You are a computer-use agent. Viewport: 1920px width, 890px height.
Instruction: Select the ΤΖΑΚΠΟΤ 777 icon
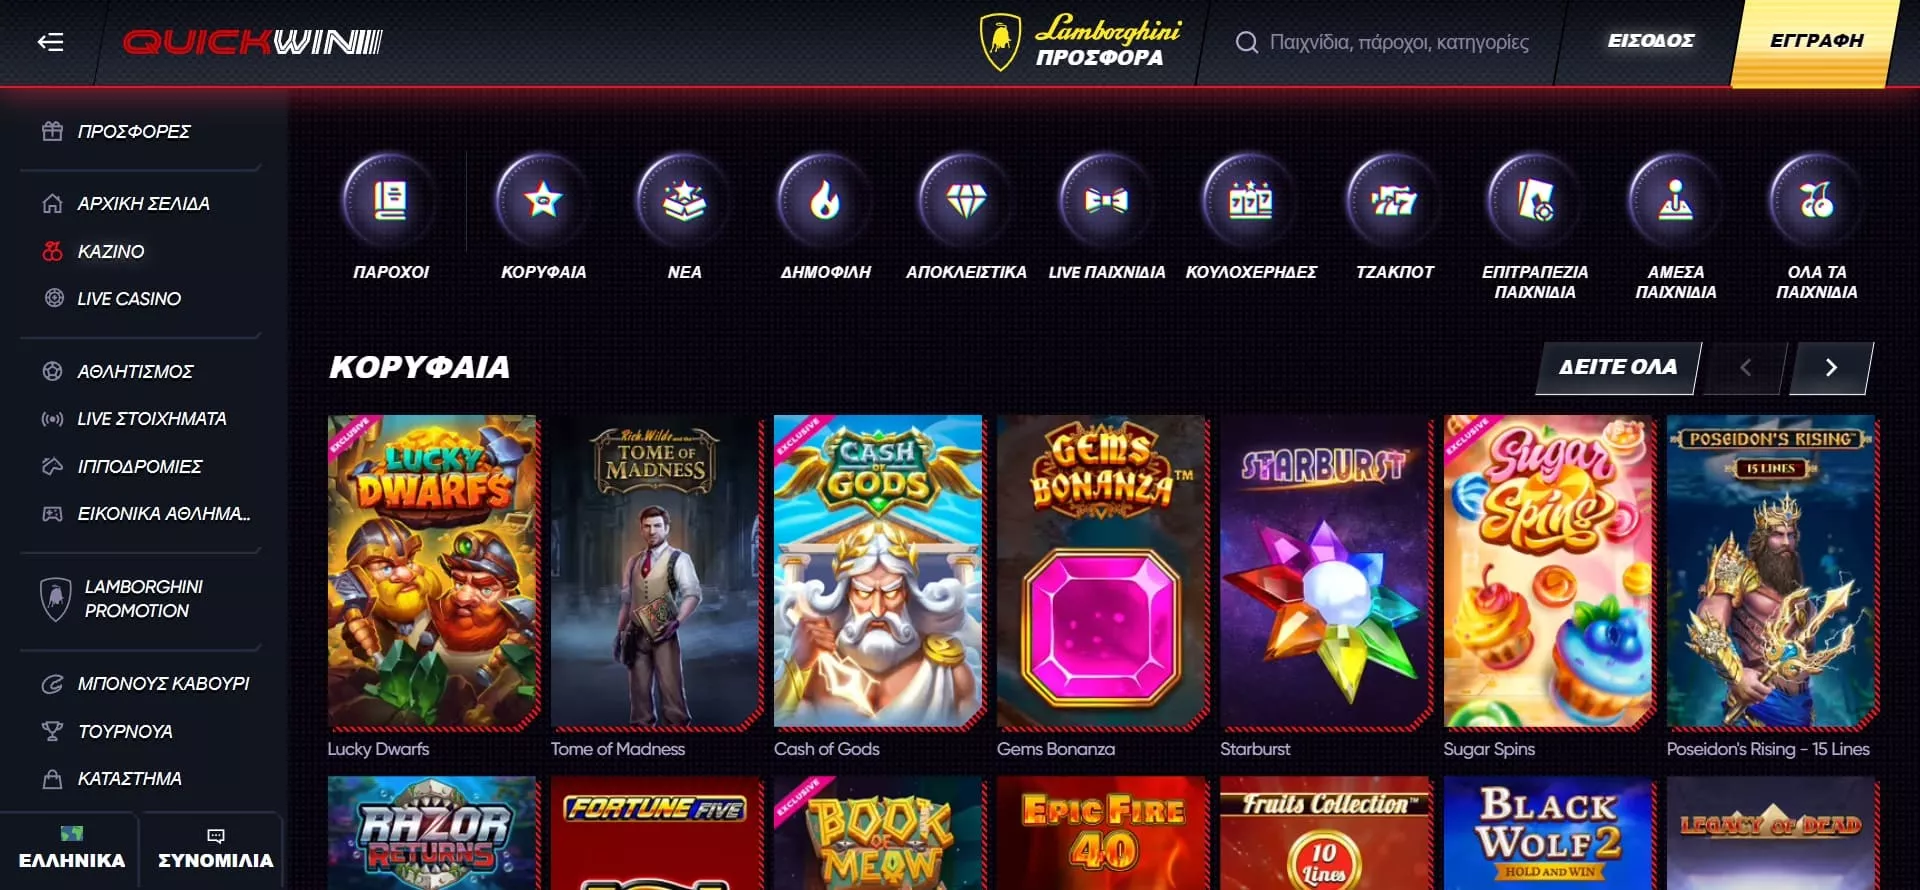[x=1394, y=201]
